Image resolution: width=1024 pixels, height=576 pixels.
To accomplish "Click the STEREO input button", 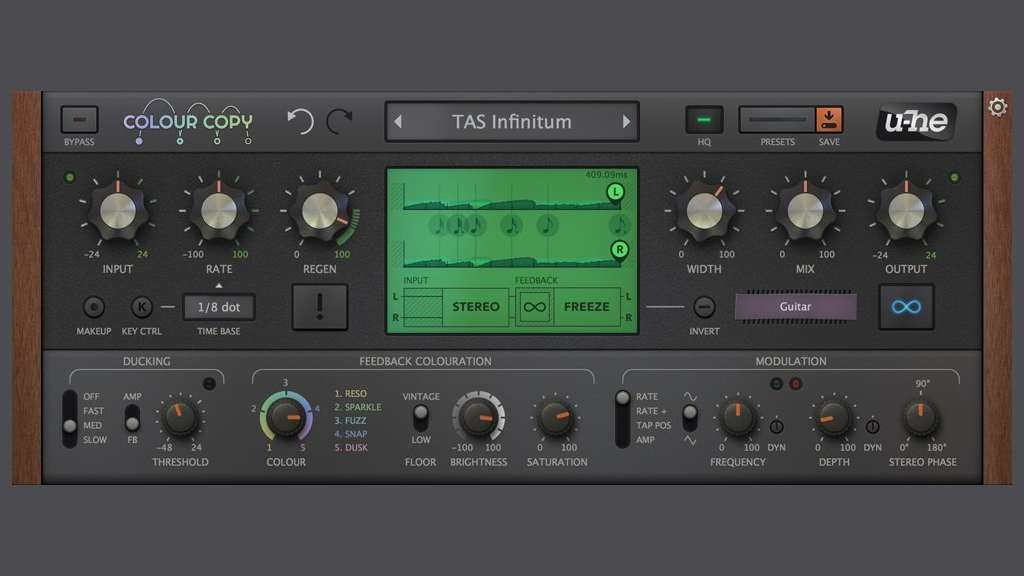I will point(476,307).
